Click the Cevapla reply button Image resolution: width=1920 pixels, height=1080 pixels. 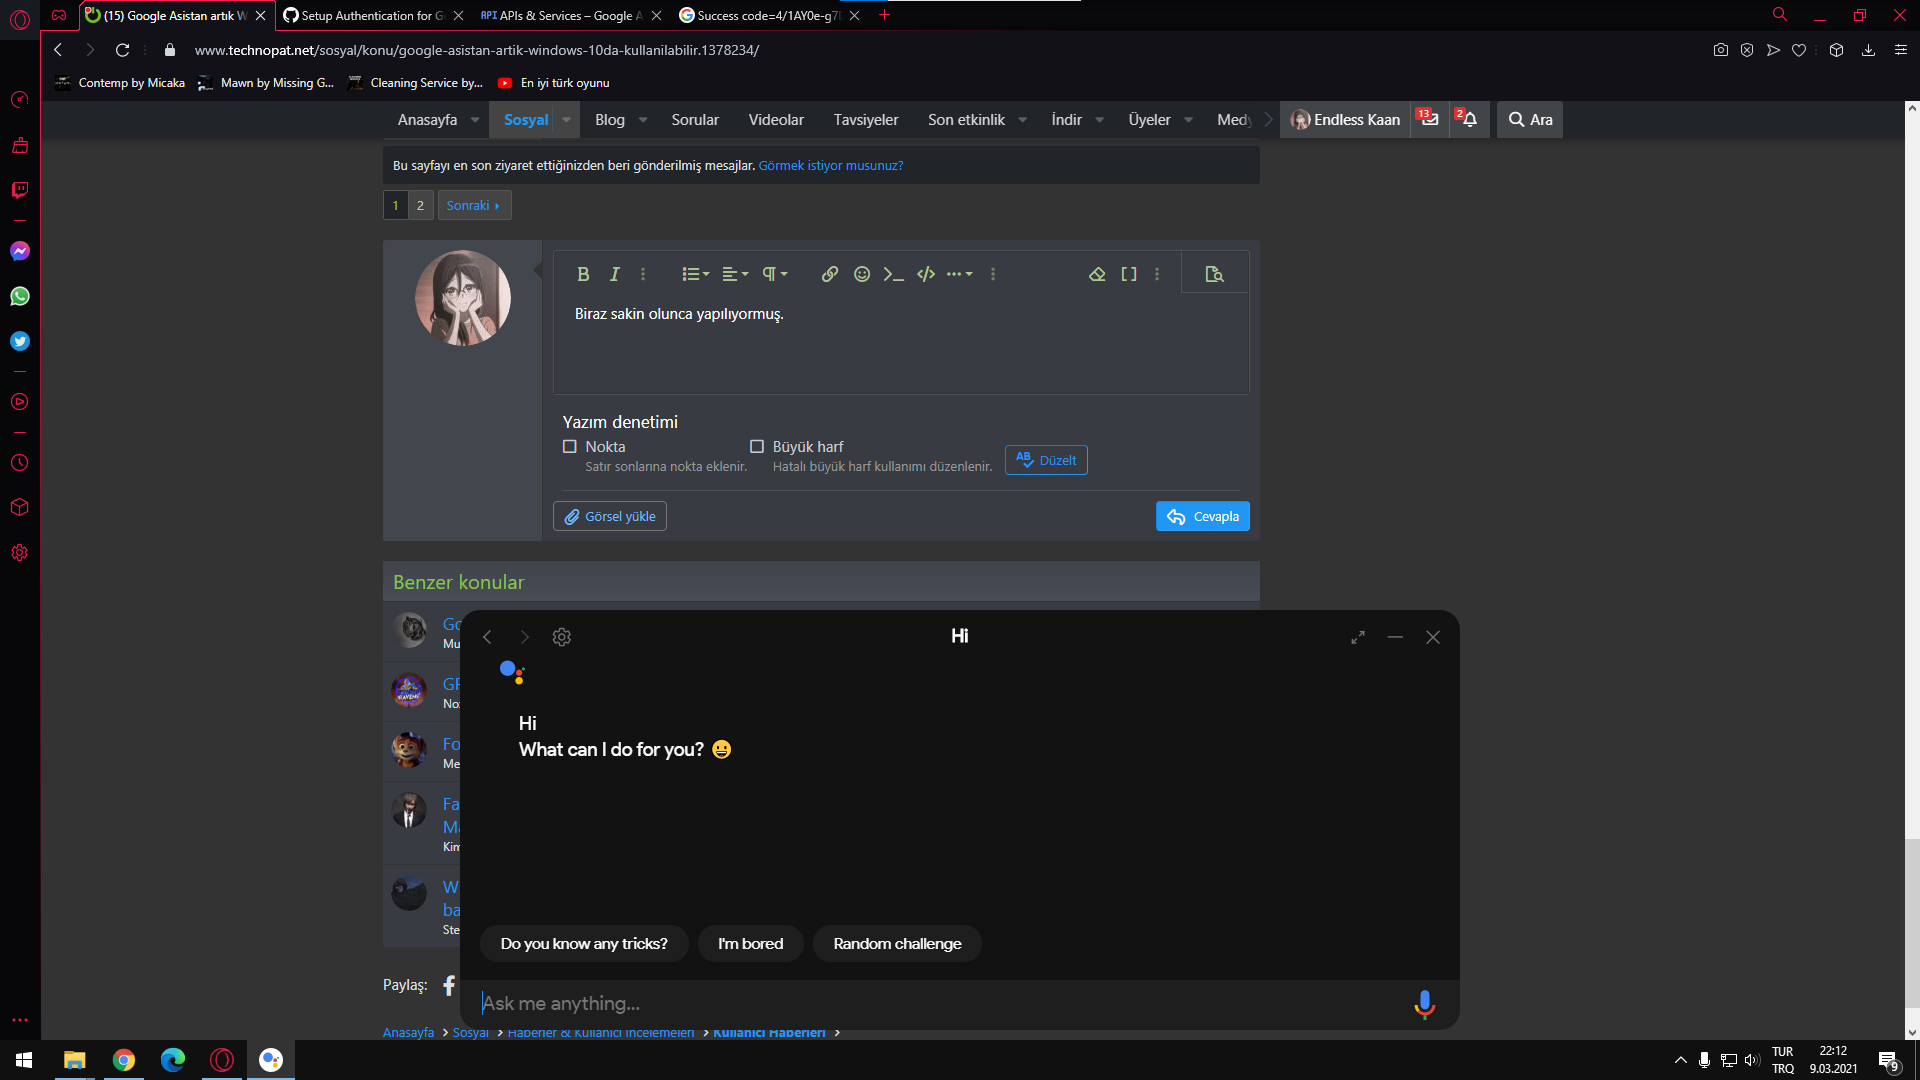pyautogui.click(x=1202, y=516)
